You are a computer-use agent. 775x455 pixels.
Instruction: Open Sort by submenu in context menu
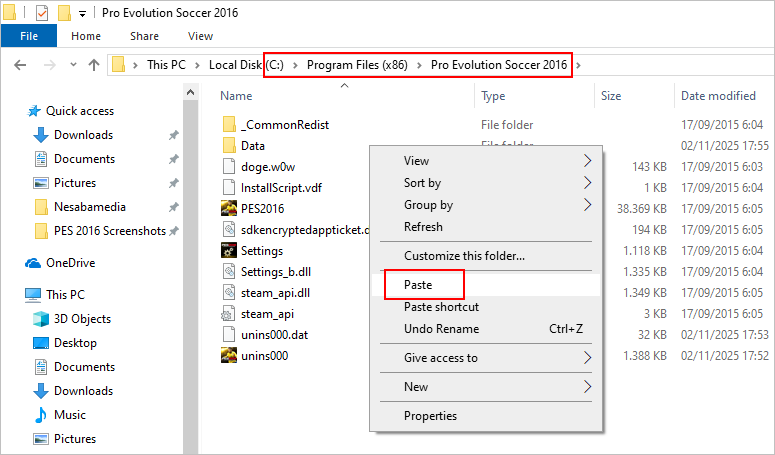(486, 183)
